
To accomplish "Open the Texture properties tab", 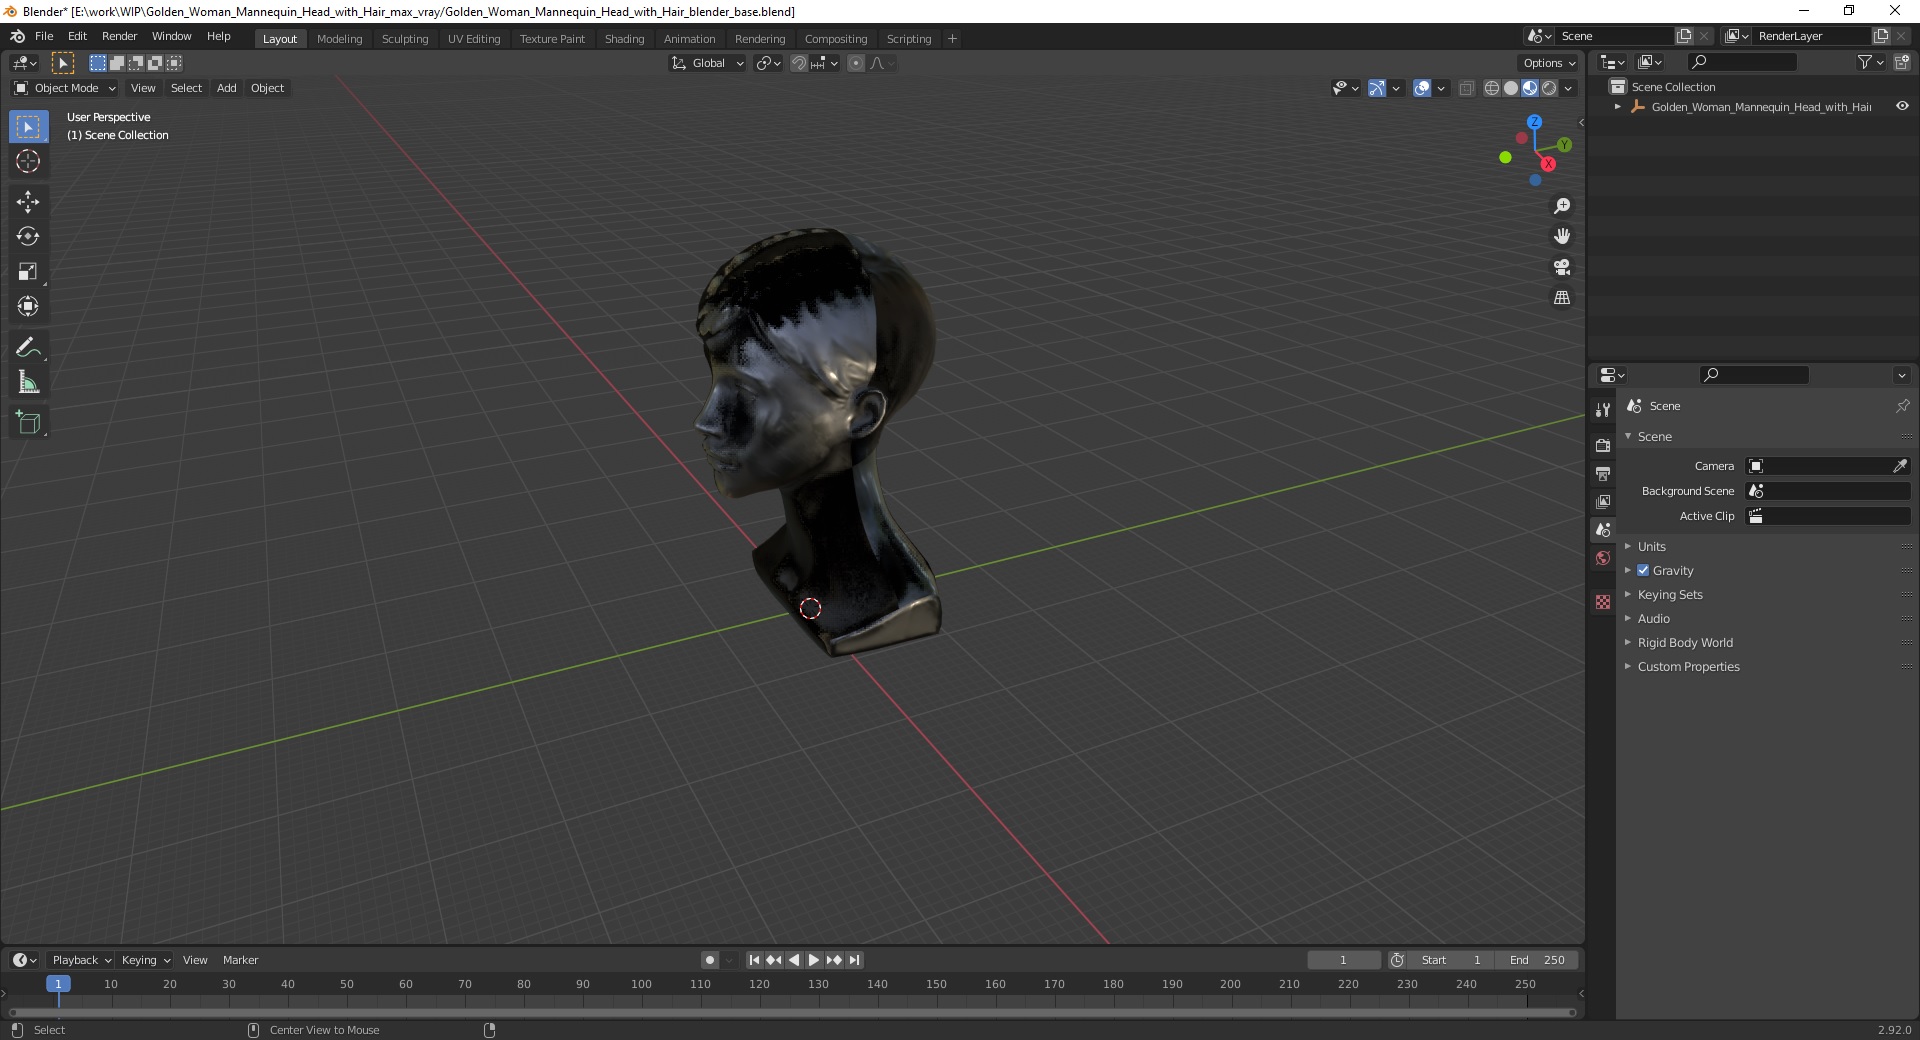I will pyautogui.click(x=1603, y=602).
